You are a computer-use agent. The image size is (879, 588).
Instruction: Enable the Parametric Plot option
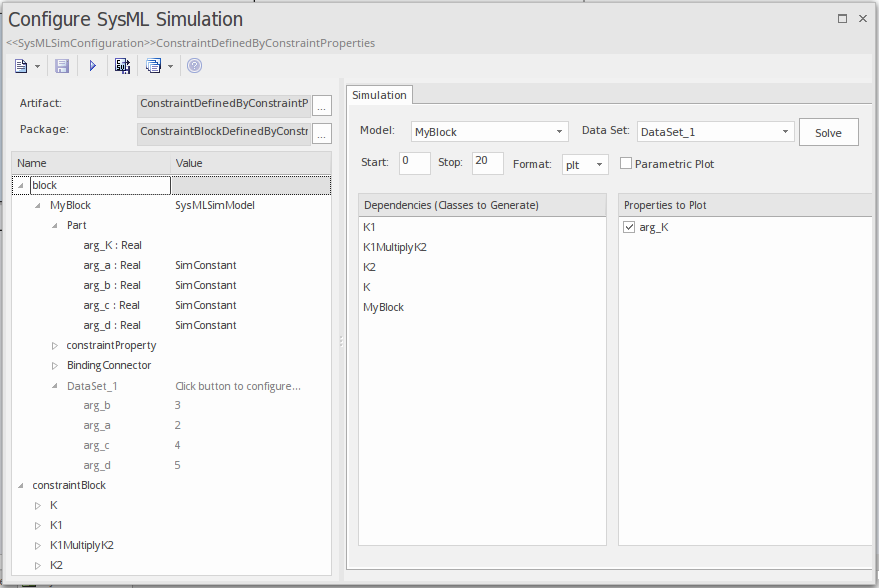[x=625, y=163]
